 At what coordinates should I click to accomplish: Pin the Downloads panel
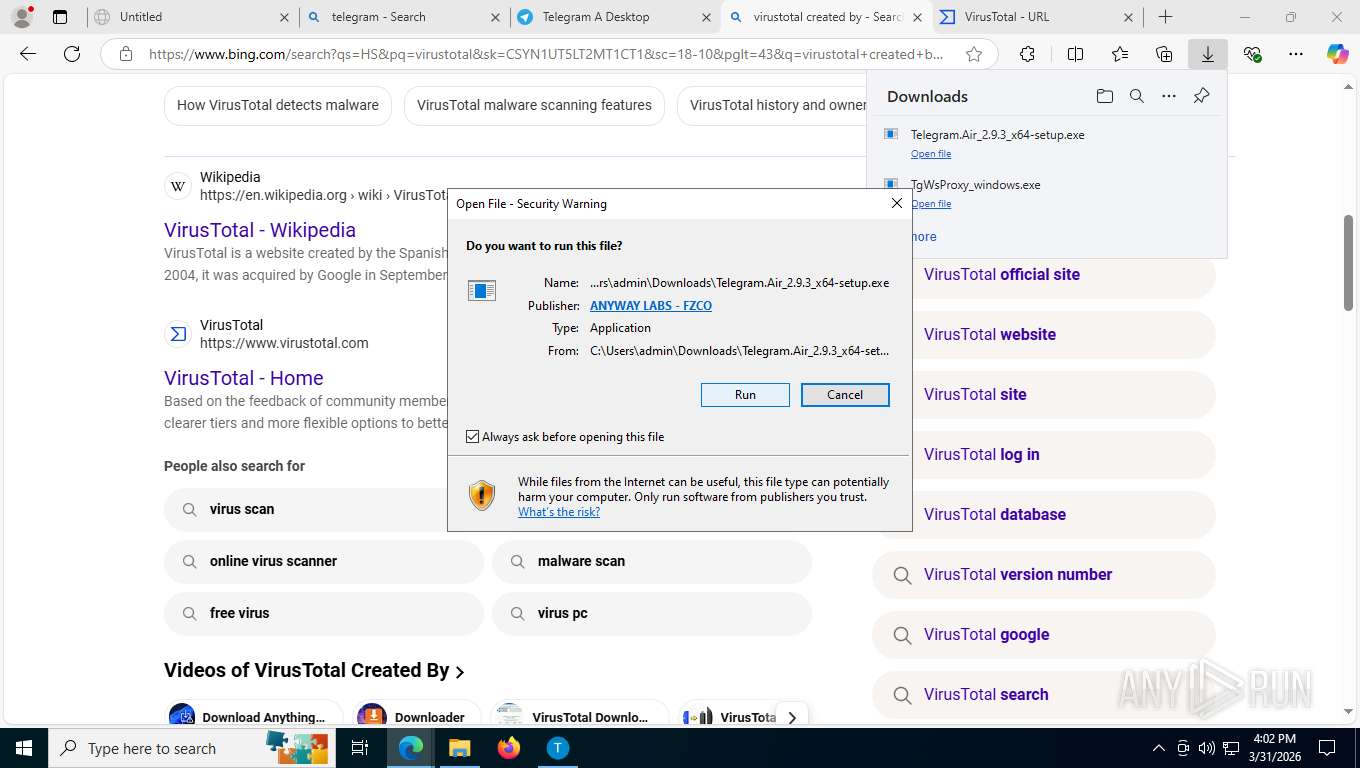pyautogui.click(x=1202, y=96)
